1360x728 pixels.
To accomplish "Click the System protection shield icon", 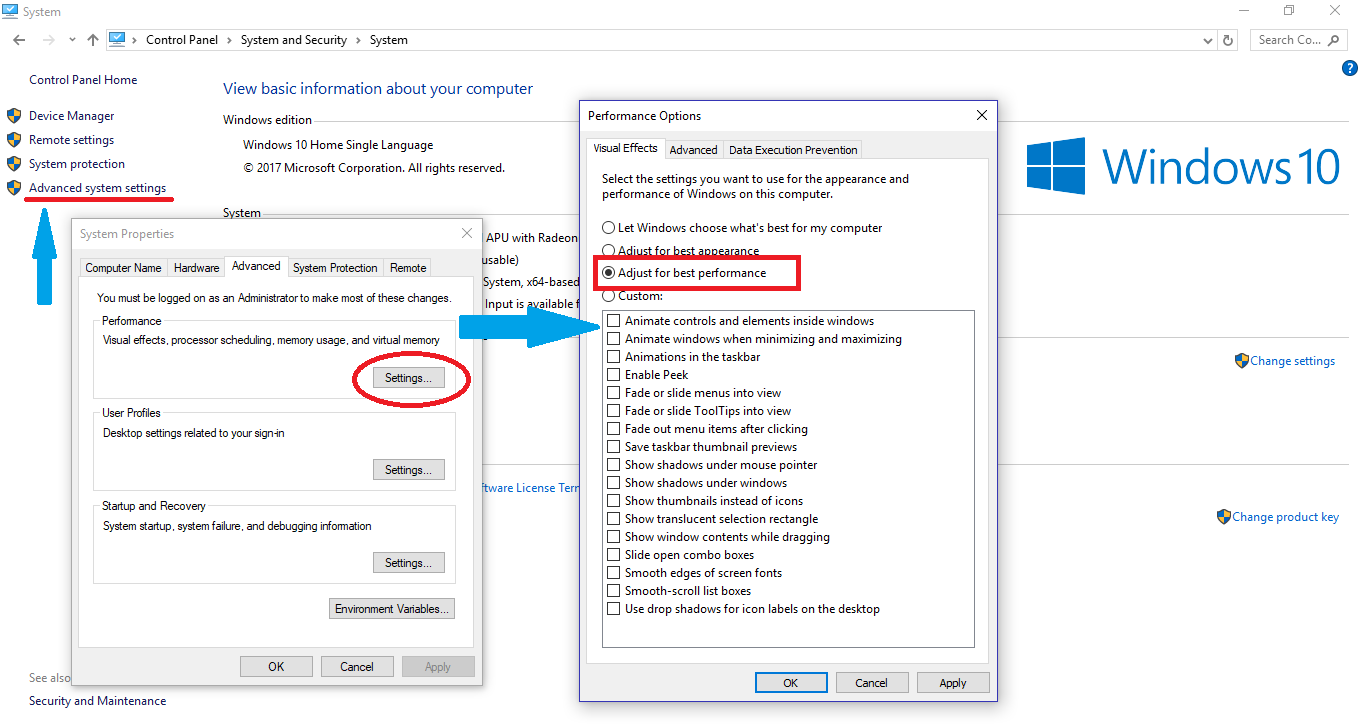I will click(x=14, y=164).
